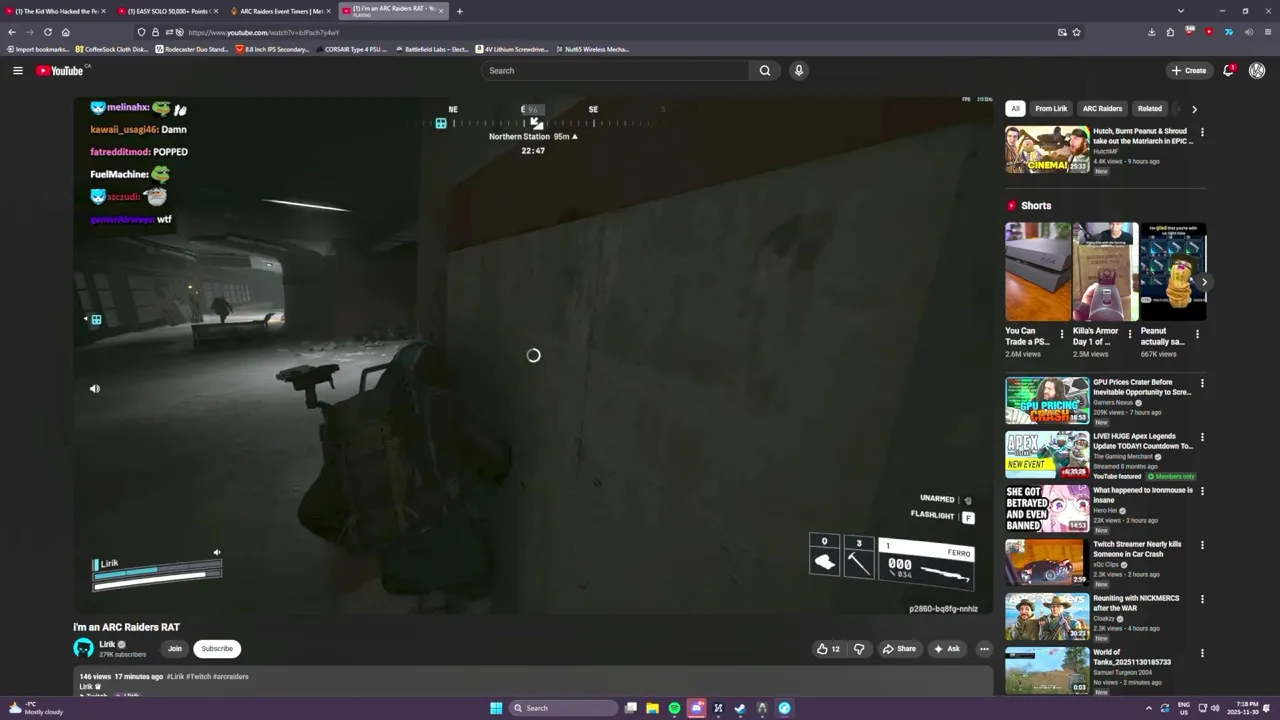Open browser downloads panel
The image size is (1280, 720).
(1152, 32)
